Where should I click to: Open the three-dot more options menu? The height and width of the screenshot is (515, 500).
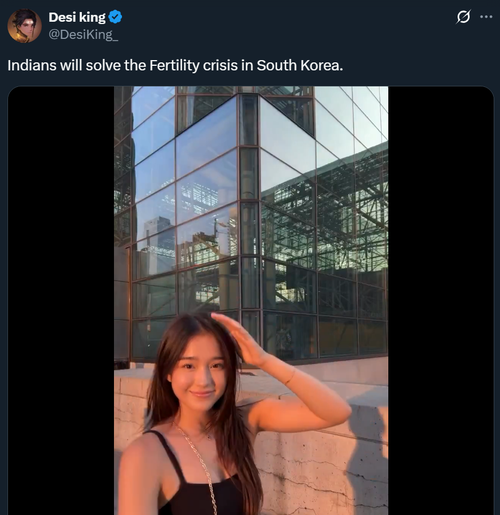[486, 17]
